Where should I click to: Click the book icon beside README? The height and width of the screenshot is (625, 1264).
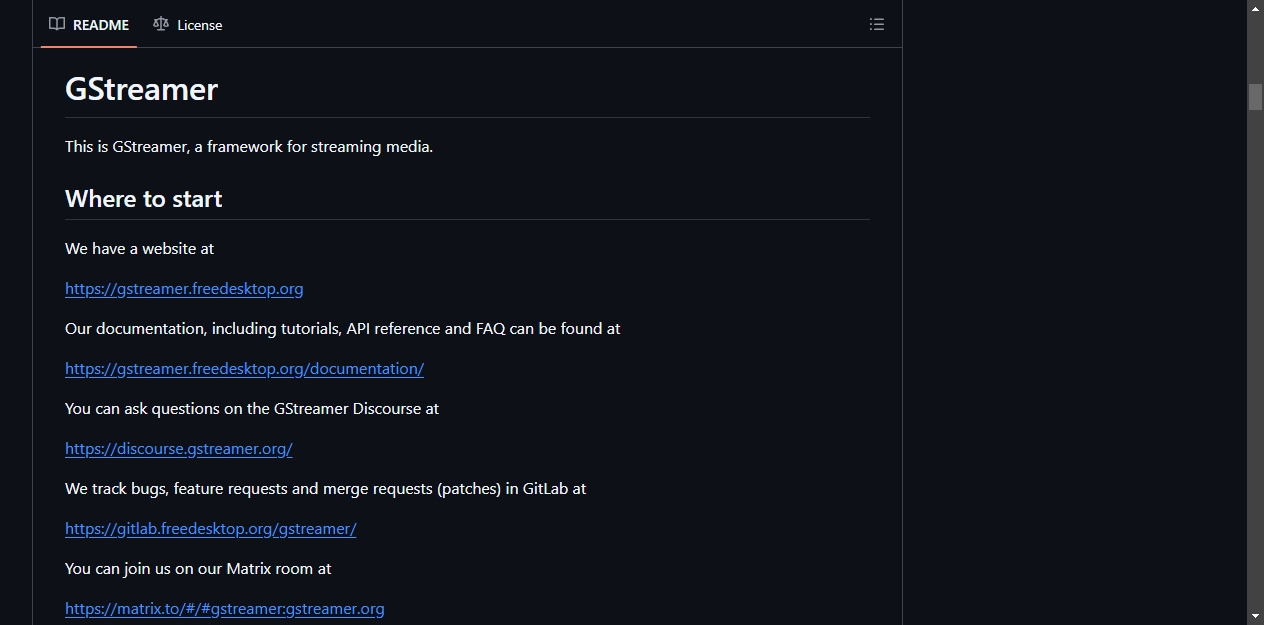click(57, 24)
